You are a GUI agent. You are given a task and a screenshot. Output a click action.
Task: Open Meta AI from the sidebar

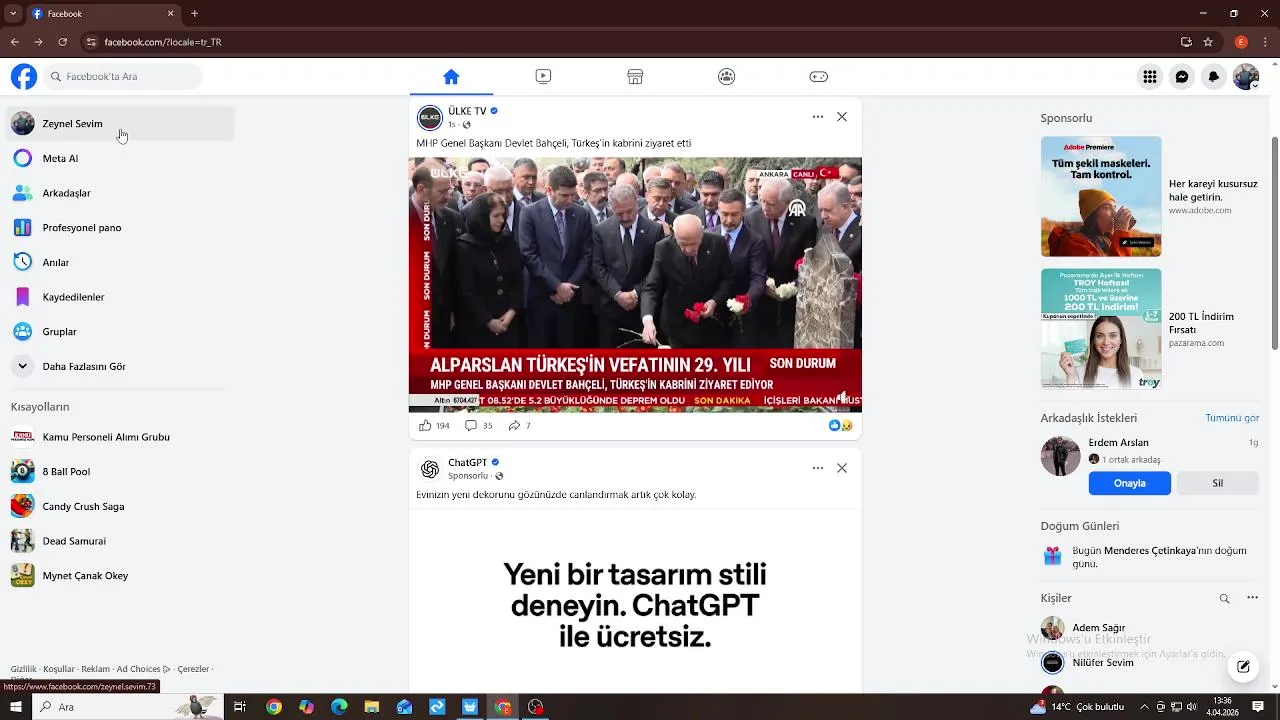point(120,158)
